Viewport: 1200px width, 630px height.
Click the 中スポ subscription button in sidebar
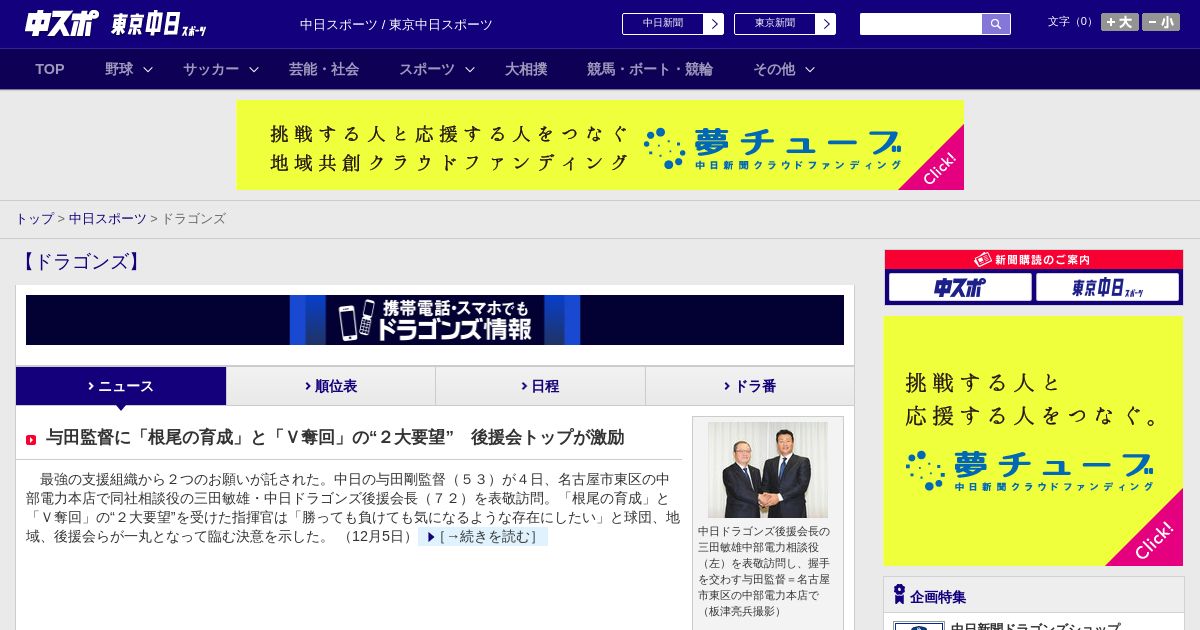click(x=960, y=288)
